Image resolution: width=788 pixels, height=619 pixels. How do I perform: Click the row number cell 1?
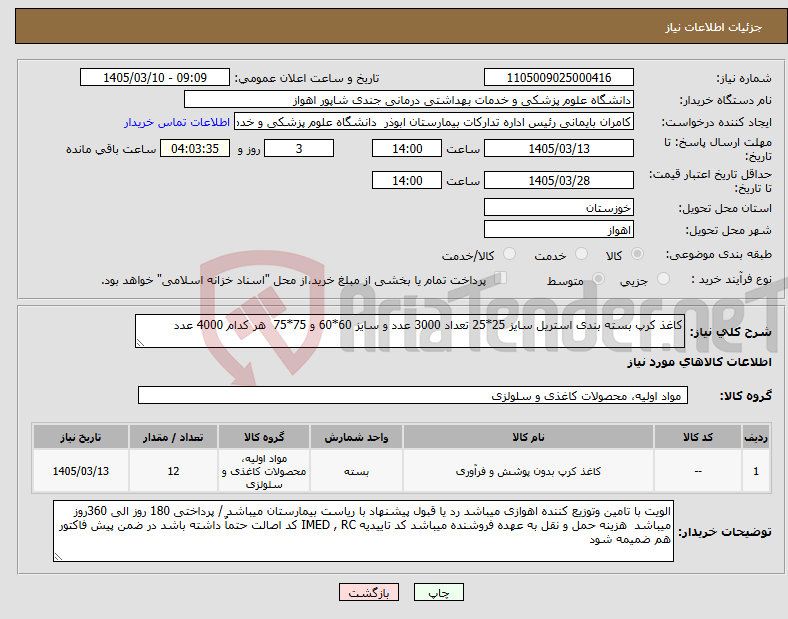(756, 471)
